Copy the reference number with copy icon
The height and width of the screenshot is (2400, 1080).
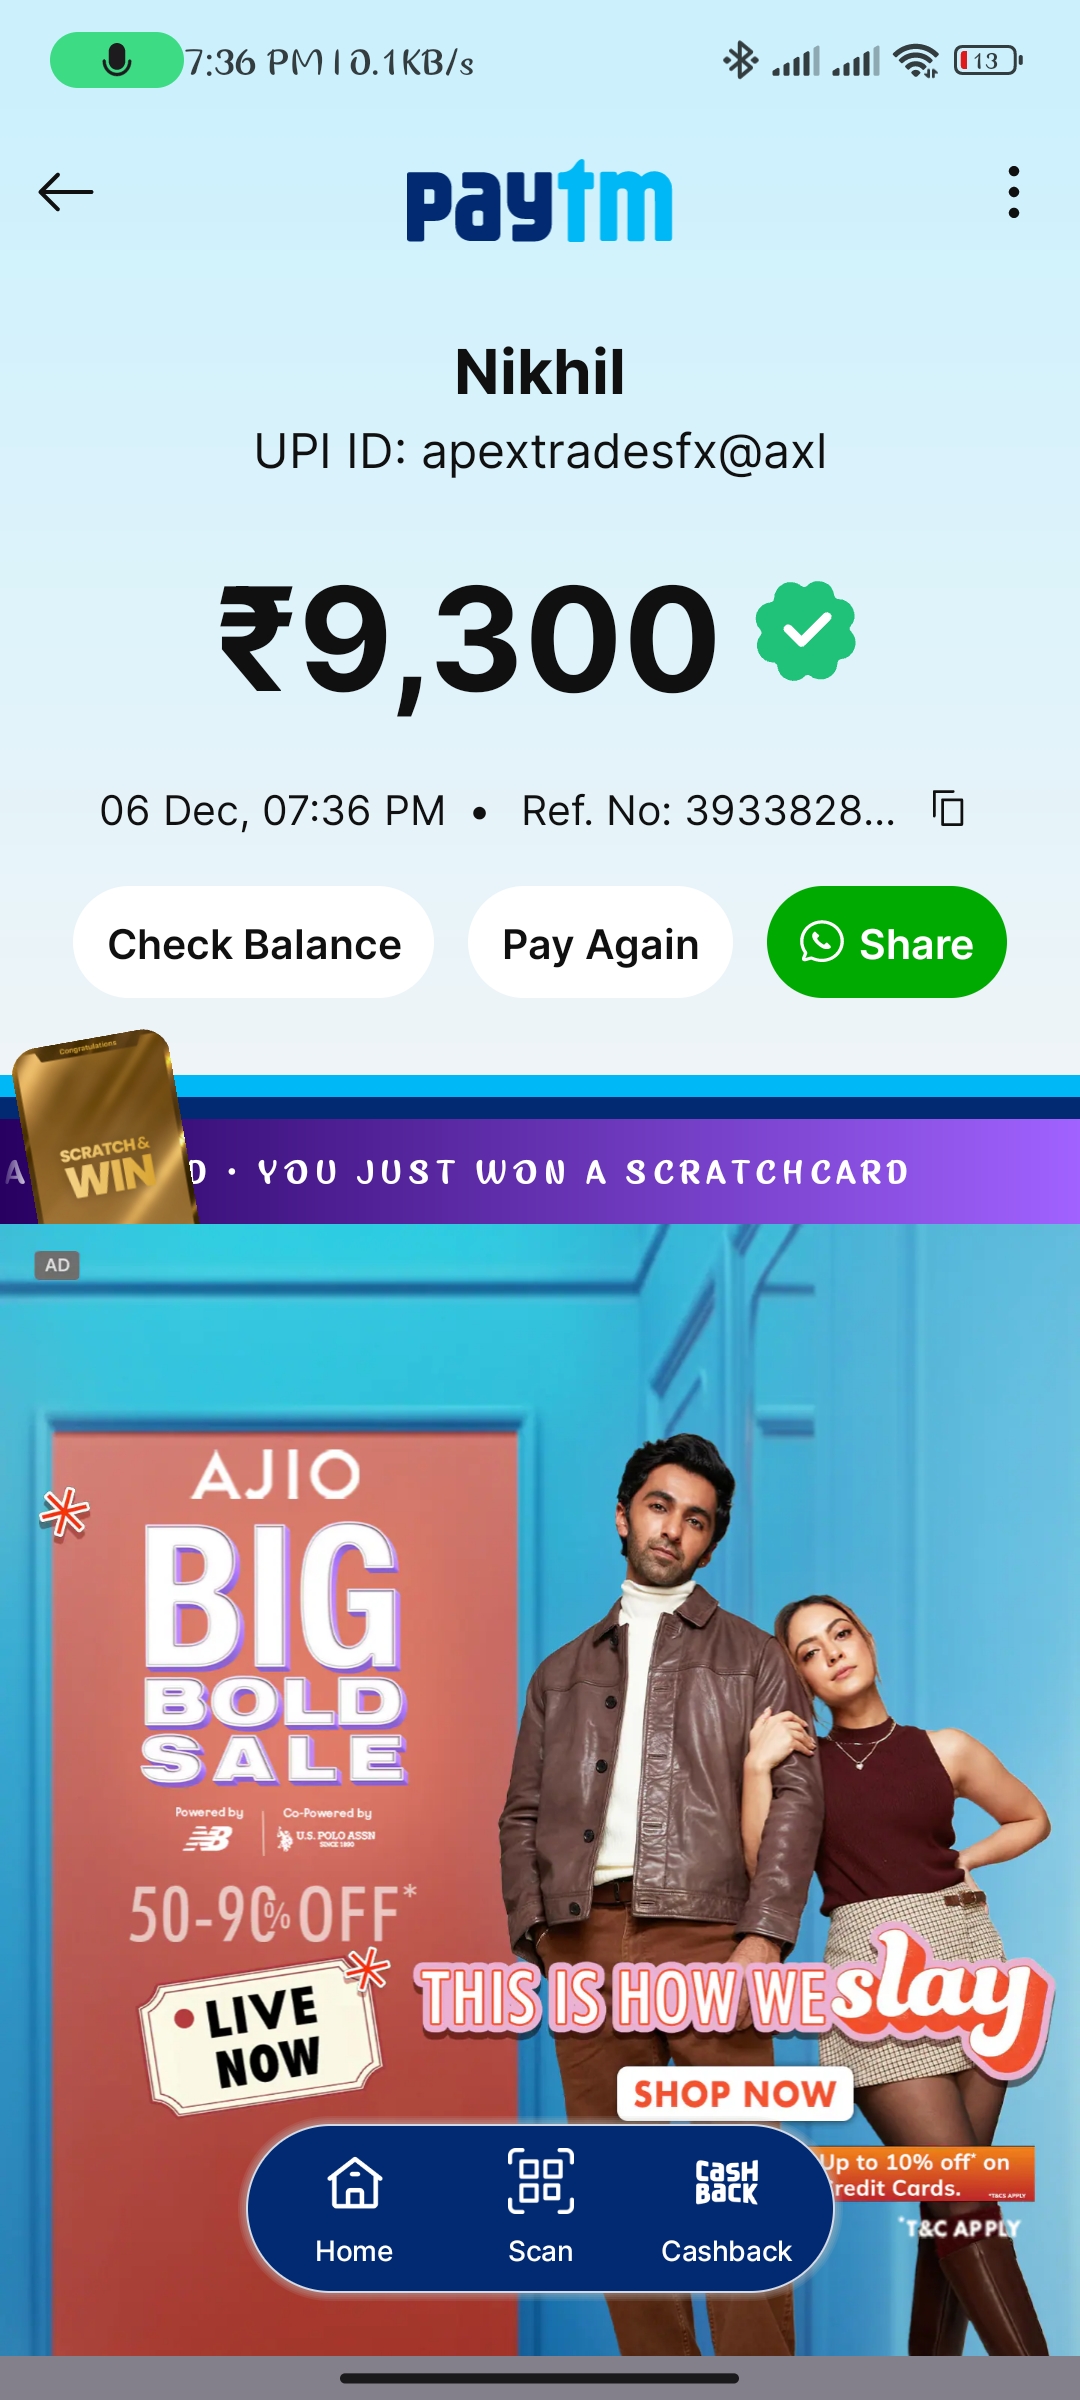[948, 808]
